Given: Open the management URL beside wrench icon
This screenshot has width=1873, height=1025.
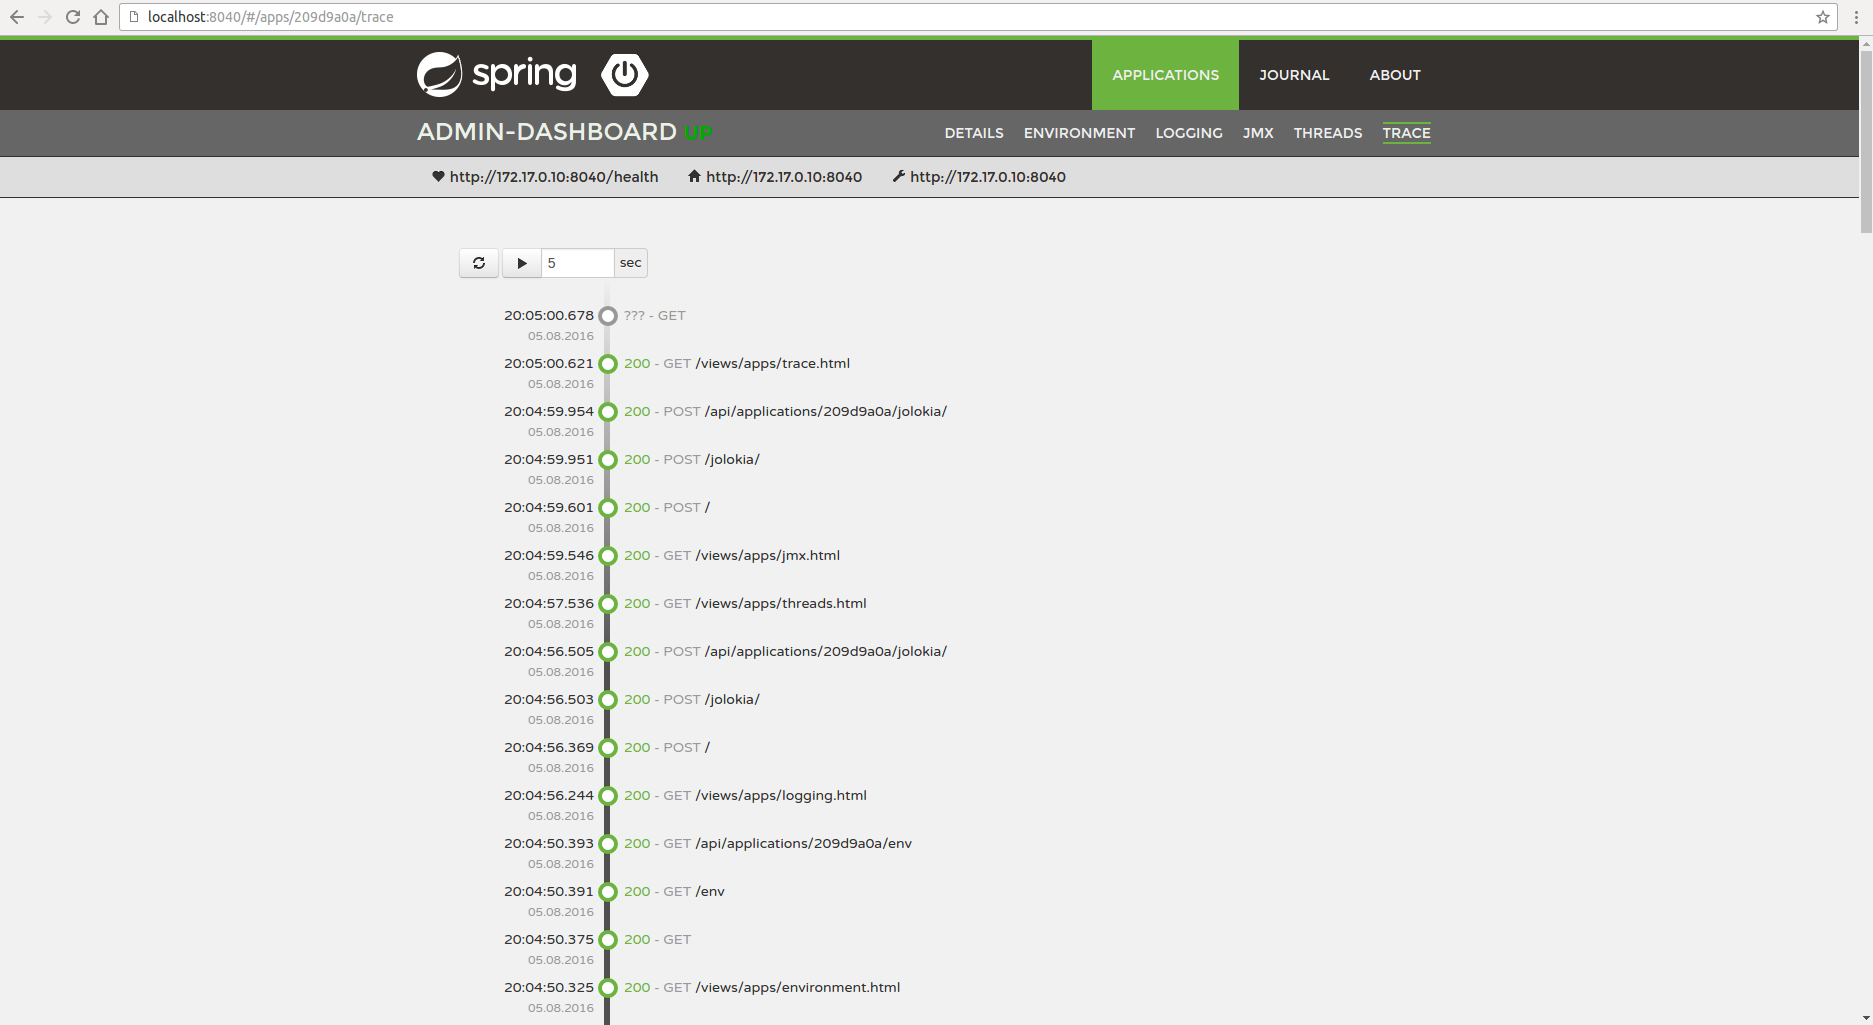Looking at the screenshot, I should click(987, 177).
